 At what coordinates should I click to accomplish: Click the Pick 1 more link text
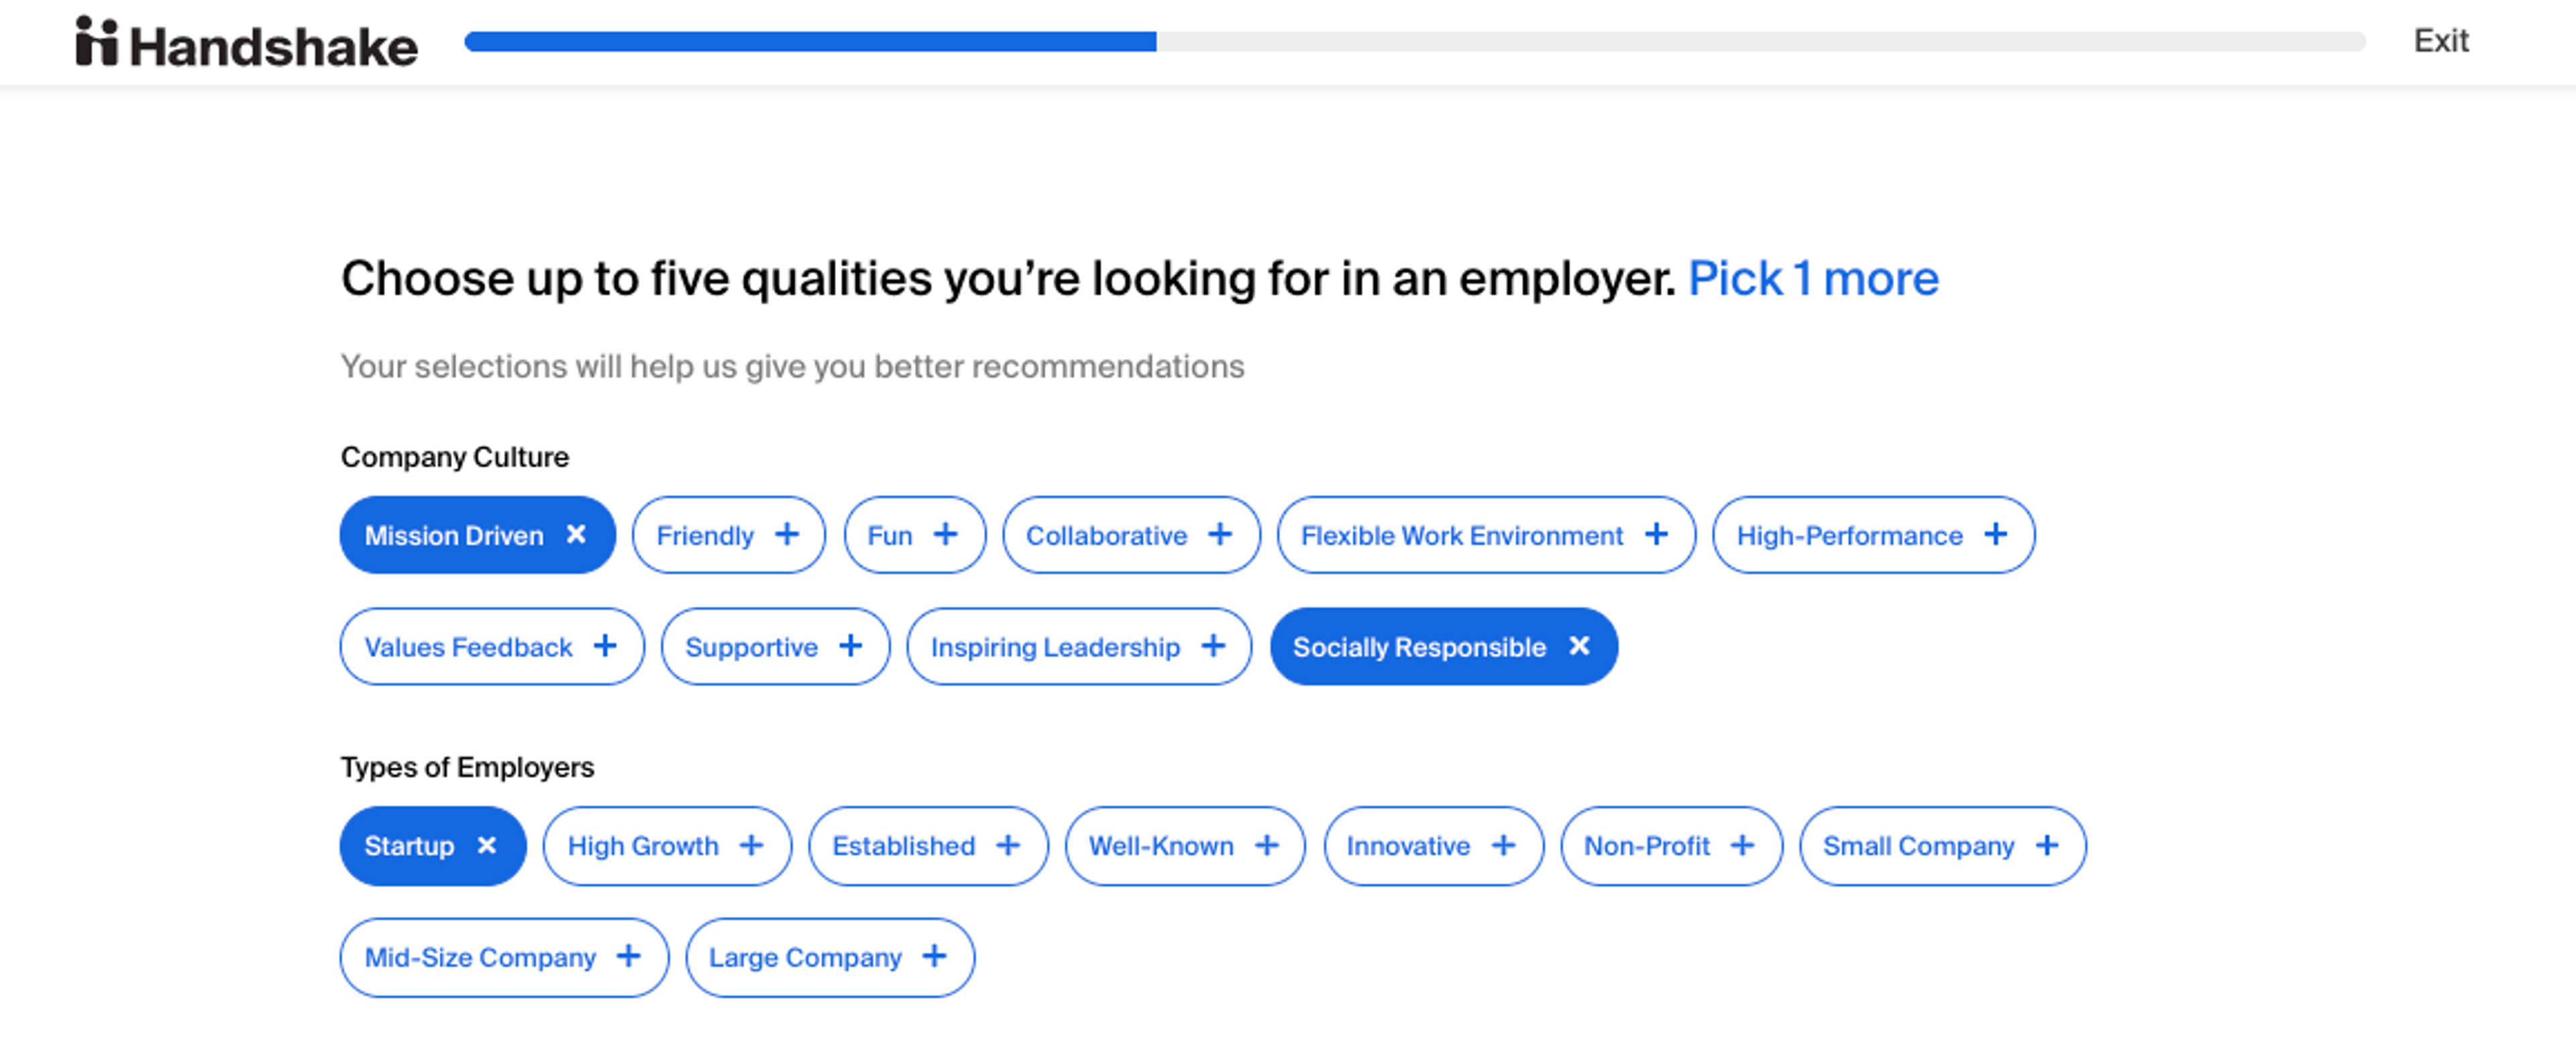[1812, 278]
